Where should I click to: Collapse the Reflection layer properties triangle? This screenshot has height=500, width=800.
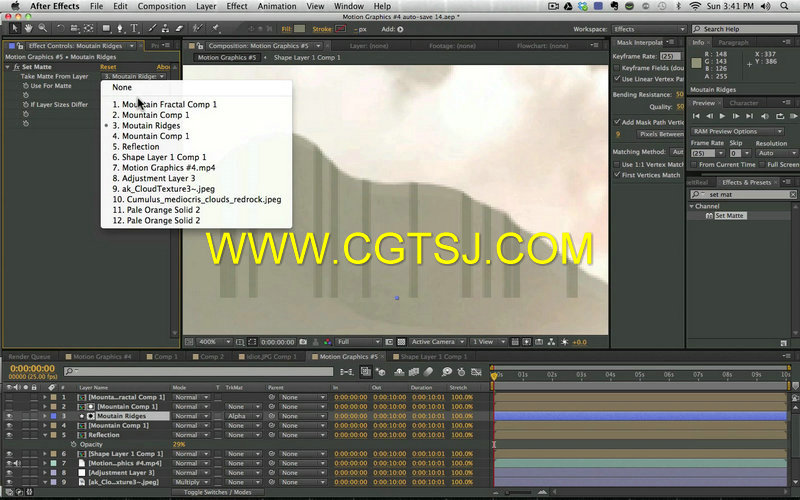(x=45, y=435)
